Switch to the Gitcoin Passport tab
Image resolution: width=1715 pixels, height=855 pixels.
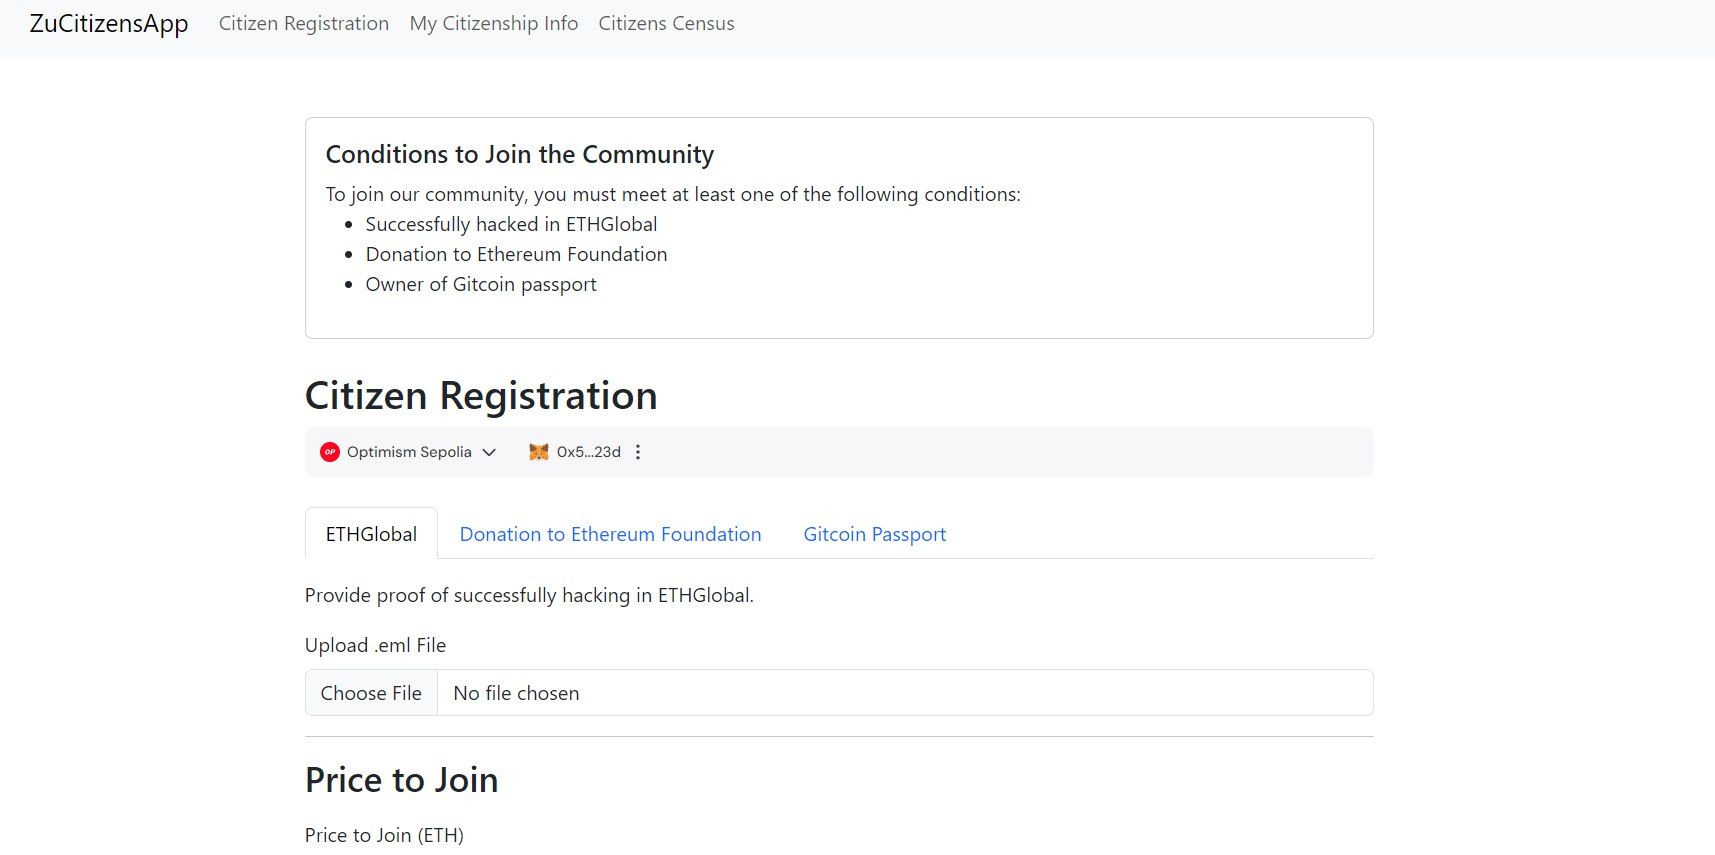click(x=875, y=534)
